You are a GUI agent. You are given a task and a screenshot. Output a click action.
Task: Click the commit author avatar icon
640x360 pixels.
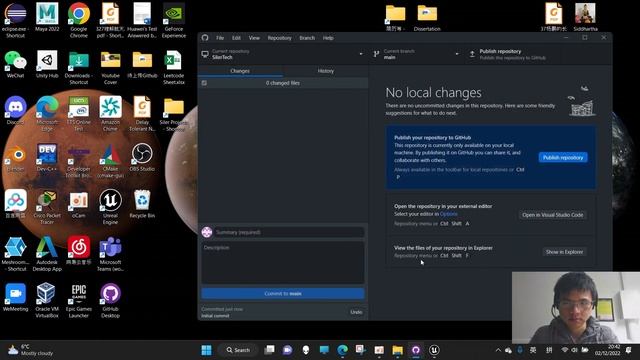(x=207, y=232)
